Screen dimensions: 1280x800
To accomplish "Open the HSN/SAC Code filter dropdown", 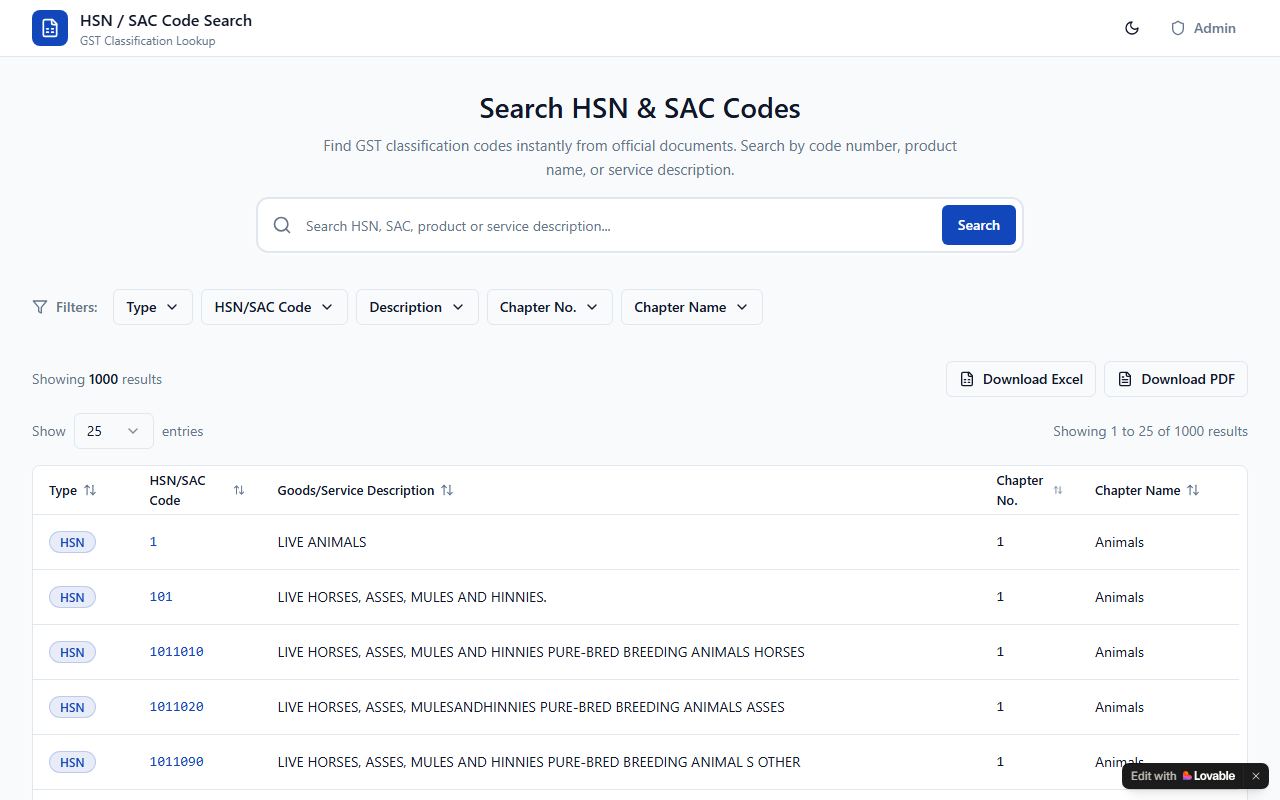I will point(274,307).
